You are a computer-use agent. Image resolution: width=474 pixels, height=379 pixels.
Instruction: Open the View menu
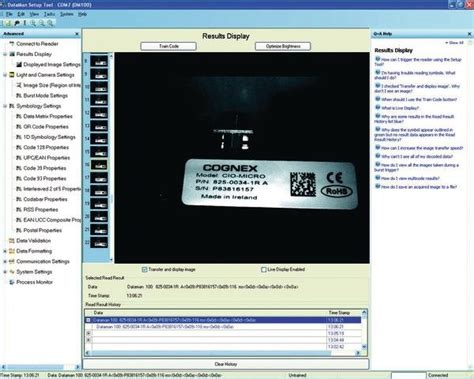(x=34, y=14)
